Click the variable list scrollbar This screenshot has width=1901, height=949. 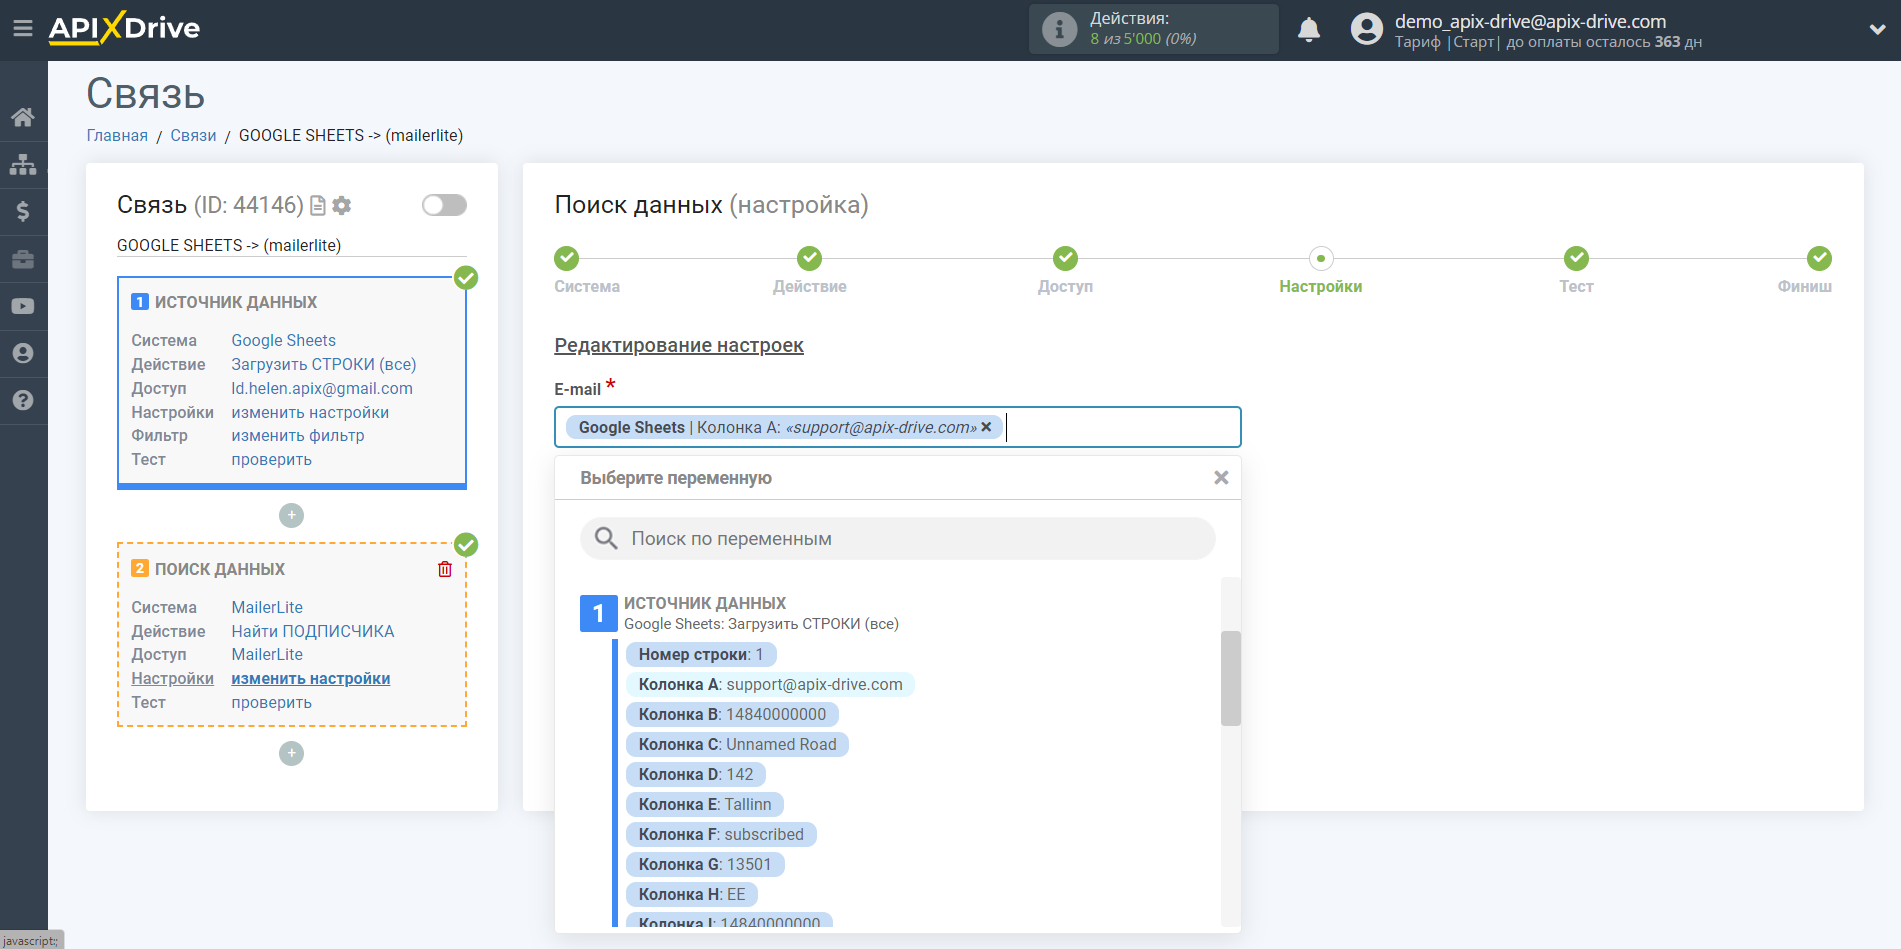pos(1231,678)
